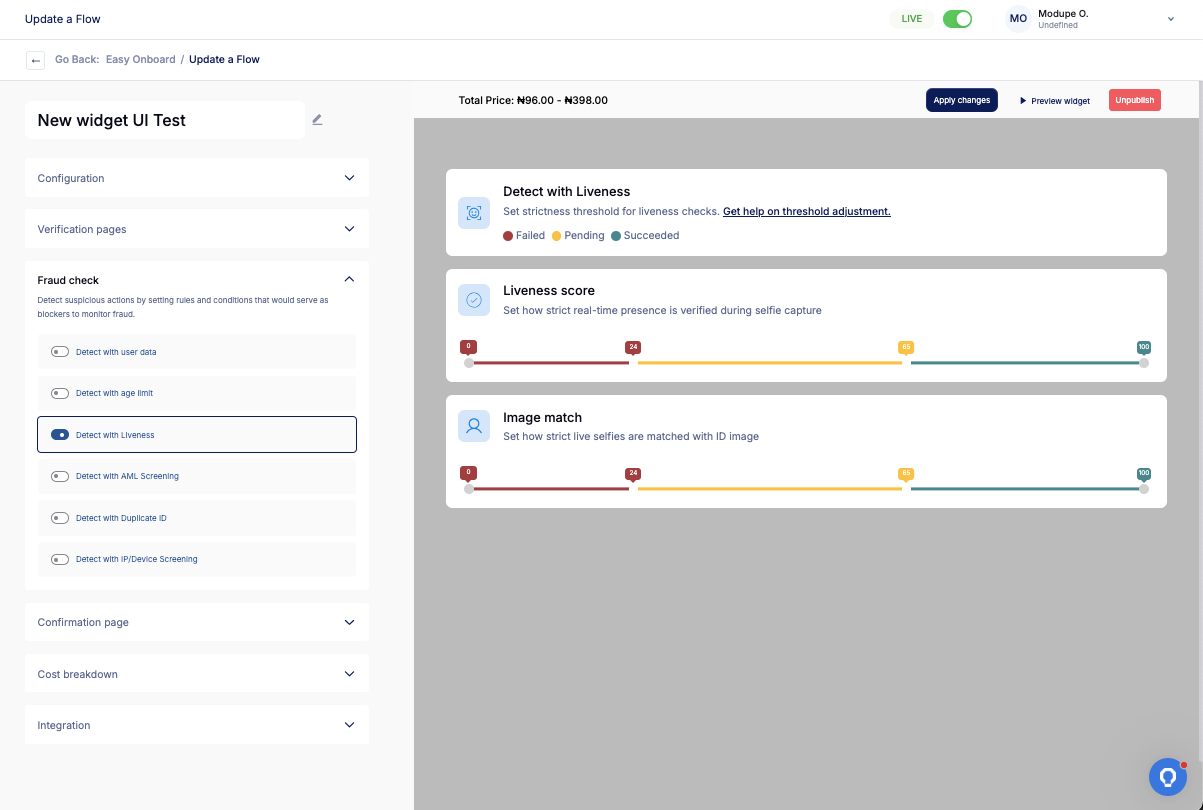The height and width of the screenshot is (810, 1203).
Task: Click the LIVE status badge
Action: [x=912, y=19]
